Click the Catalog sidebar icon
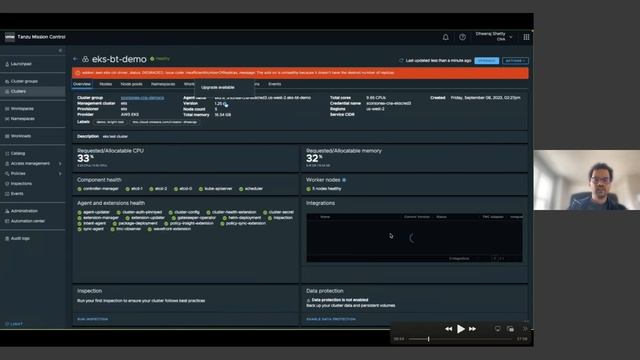Image resolution: width=640 pixels, height=360 pixels. 7,153
